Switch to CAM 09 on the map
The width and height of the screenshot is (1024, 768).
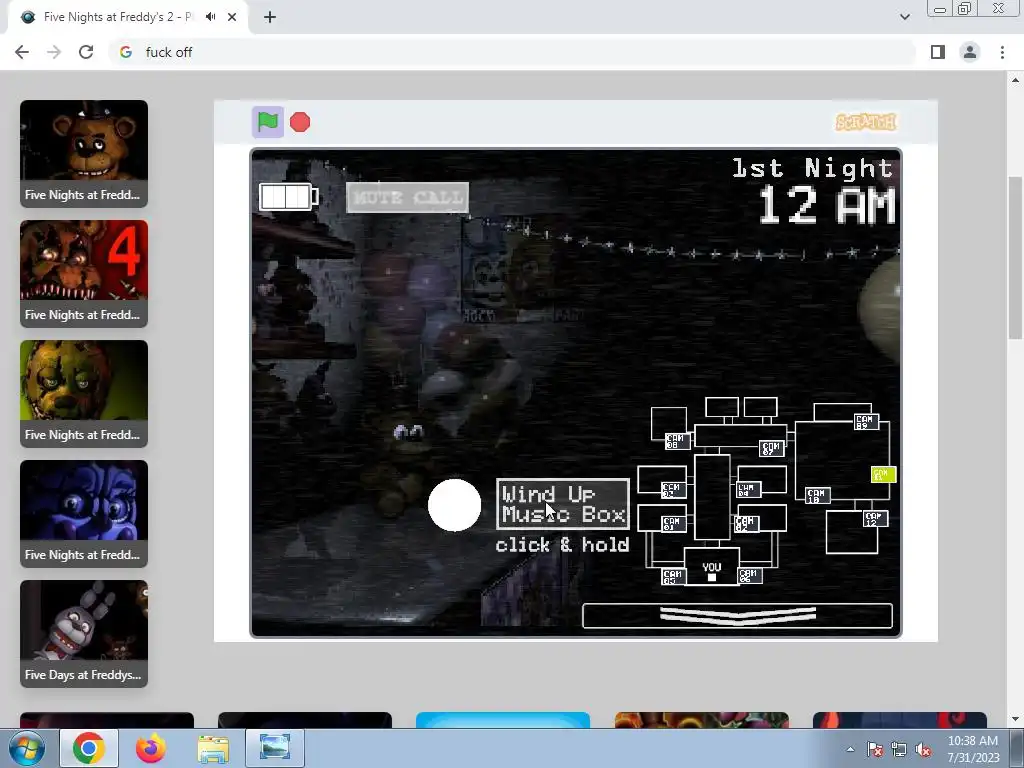[x=866, y=421]
